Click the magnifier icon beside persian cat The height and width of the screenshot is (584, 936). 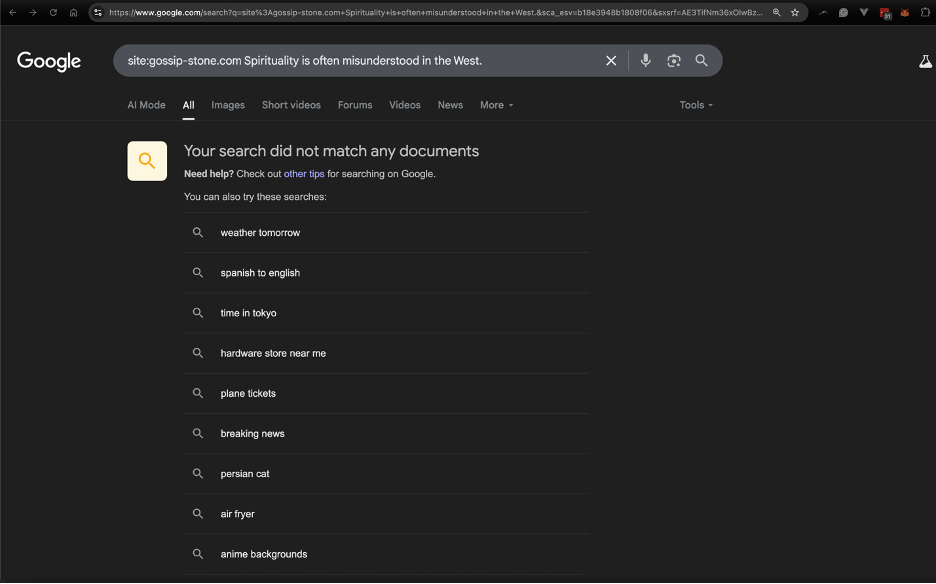click(198, 473)
